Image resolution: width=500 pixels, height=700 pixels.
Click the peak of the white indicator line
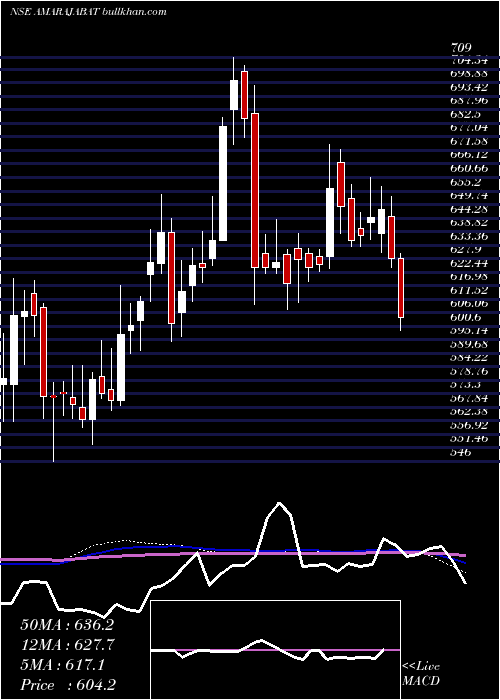click(x=279, y=503)
